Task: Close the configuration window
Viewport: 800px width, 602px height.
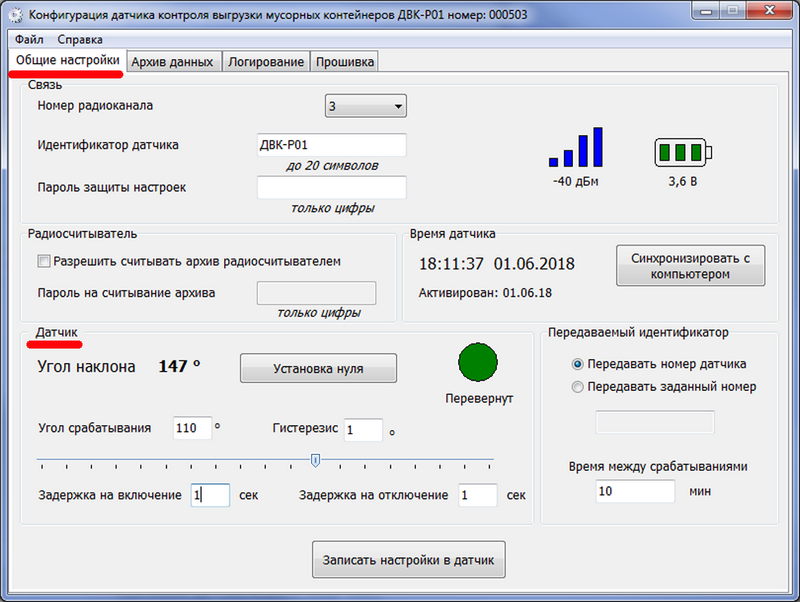Action: coord(769,10)
